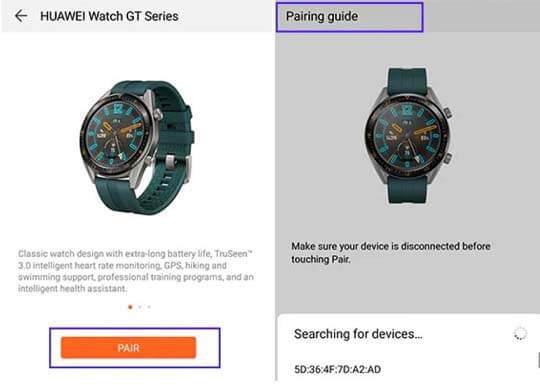The image size is (540, 385).
Task: Click the Searching for devices text
Action: (x=358, y=334)
